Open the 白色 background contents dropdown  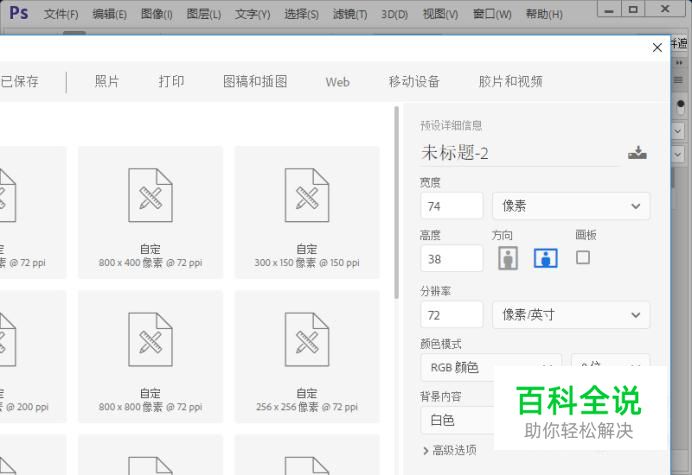pos(457,420)
